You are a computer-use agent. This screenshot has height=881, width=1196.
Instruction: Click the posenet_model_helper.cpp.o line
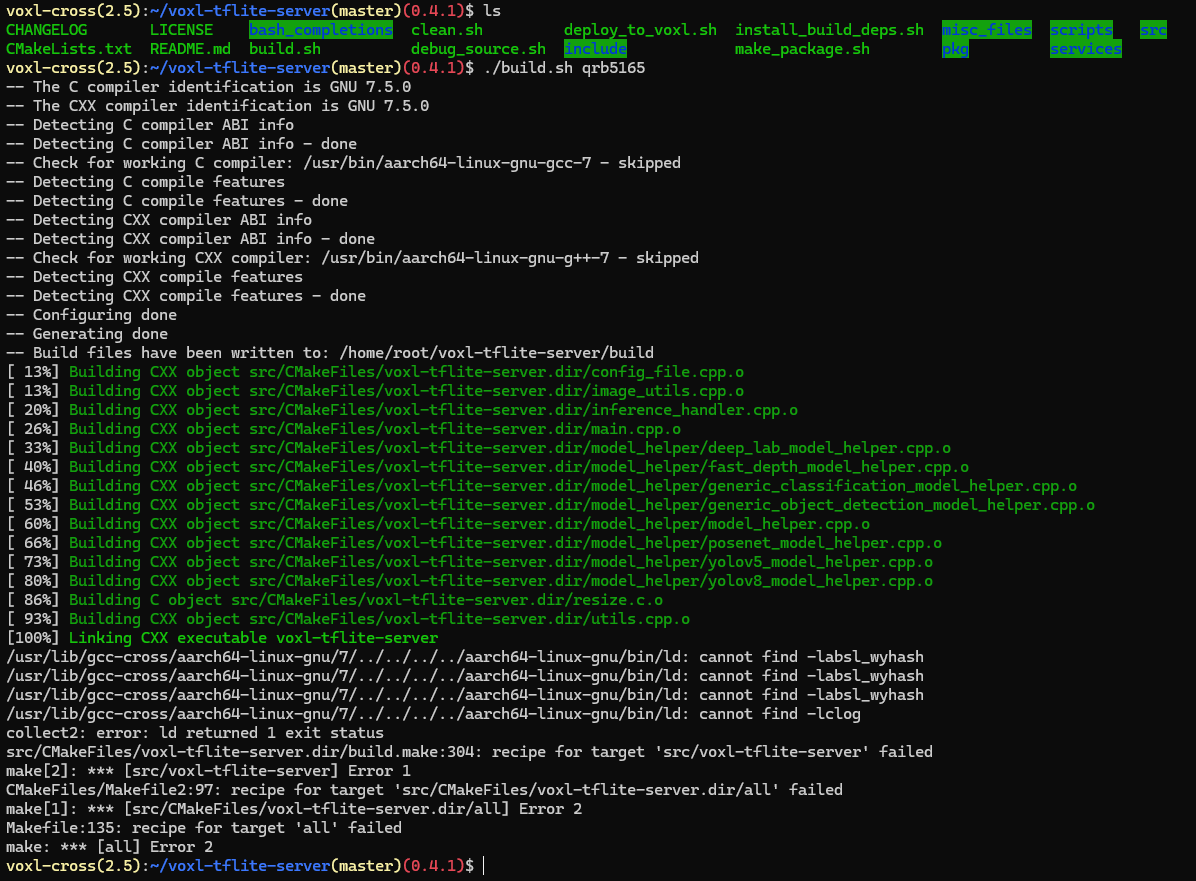pyautogui.click(x=474, y=543)
